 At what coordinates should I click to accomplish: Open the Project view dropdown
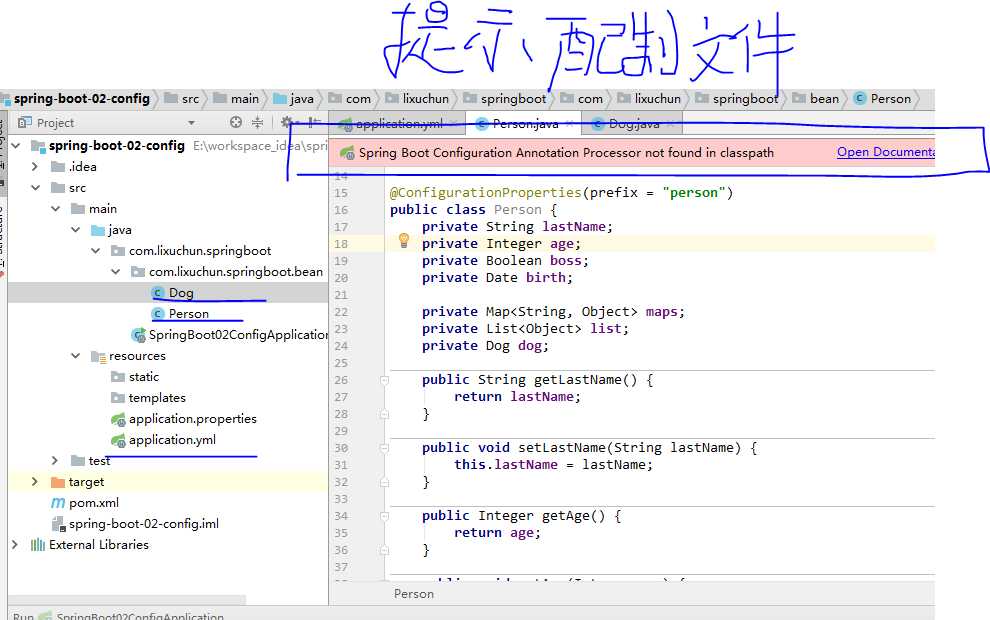(x=191, y=122)
